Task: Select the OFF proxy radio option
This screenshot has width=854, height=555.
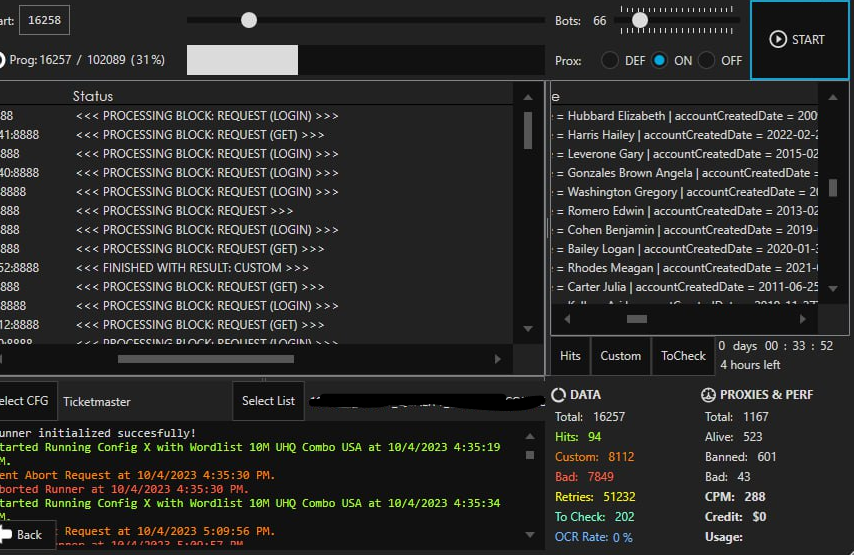Action: 707,60
